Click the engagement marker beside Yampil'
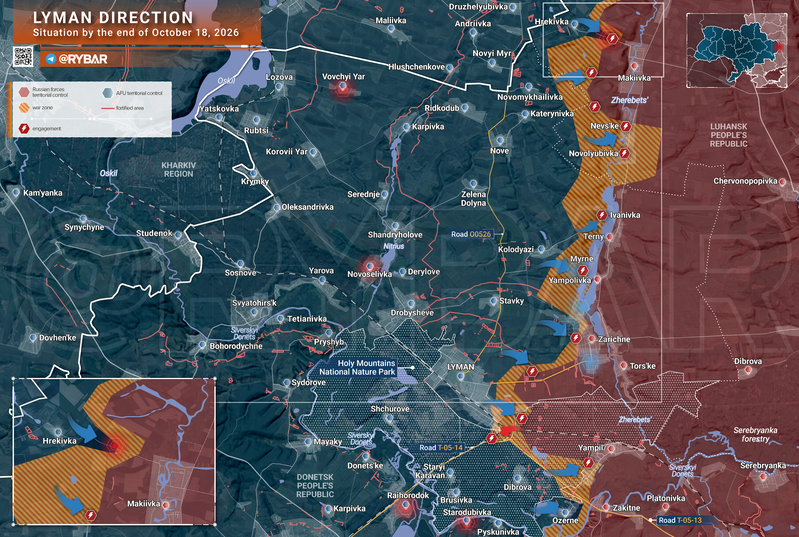The image size is (799, 537). tap(588, 463)
